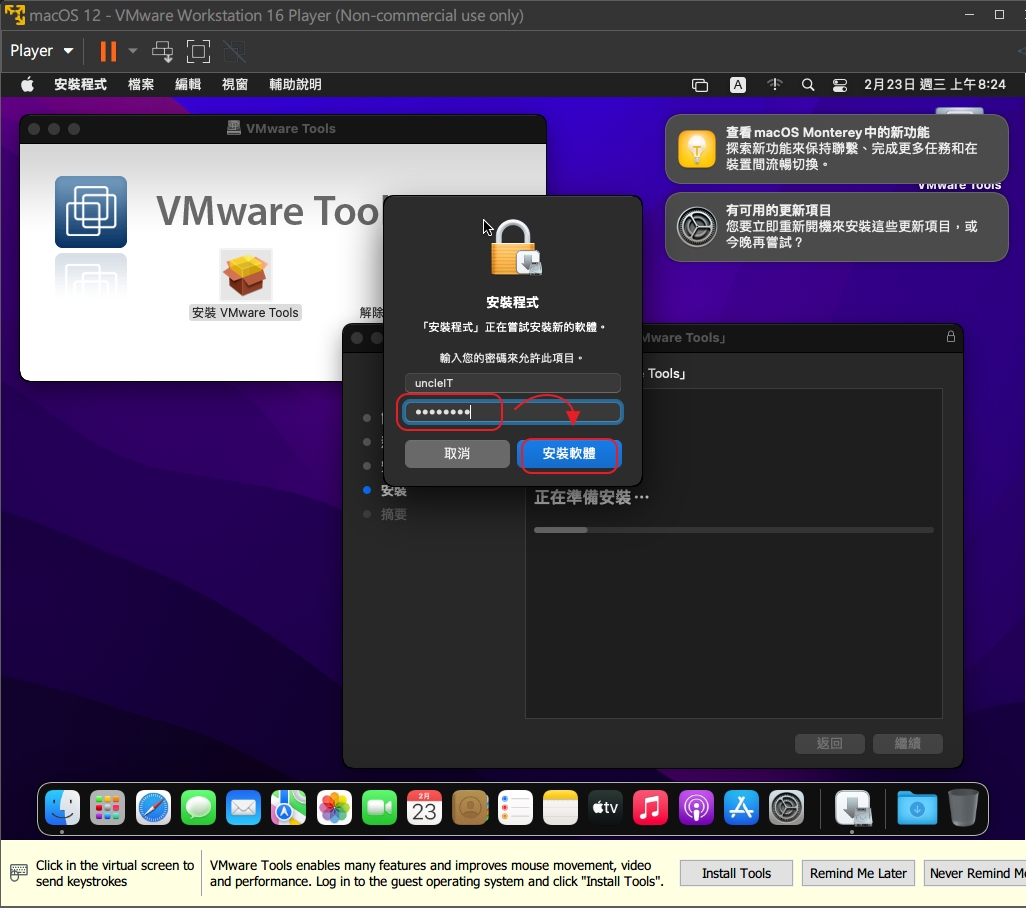Image resolution: width=1026 pixels, height=908 pixels.
Task: Open the Apple menu
Action: (27, 84)
